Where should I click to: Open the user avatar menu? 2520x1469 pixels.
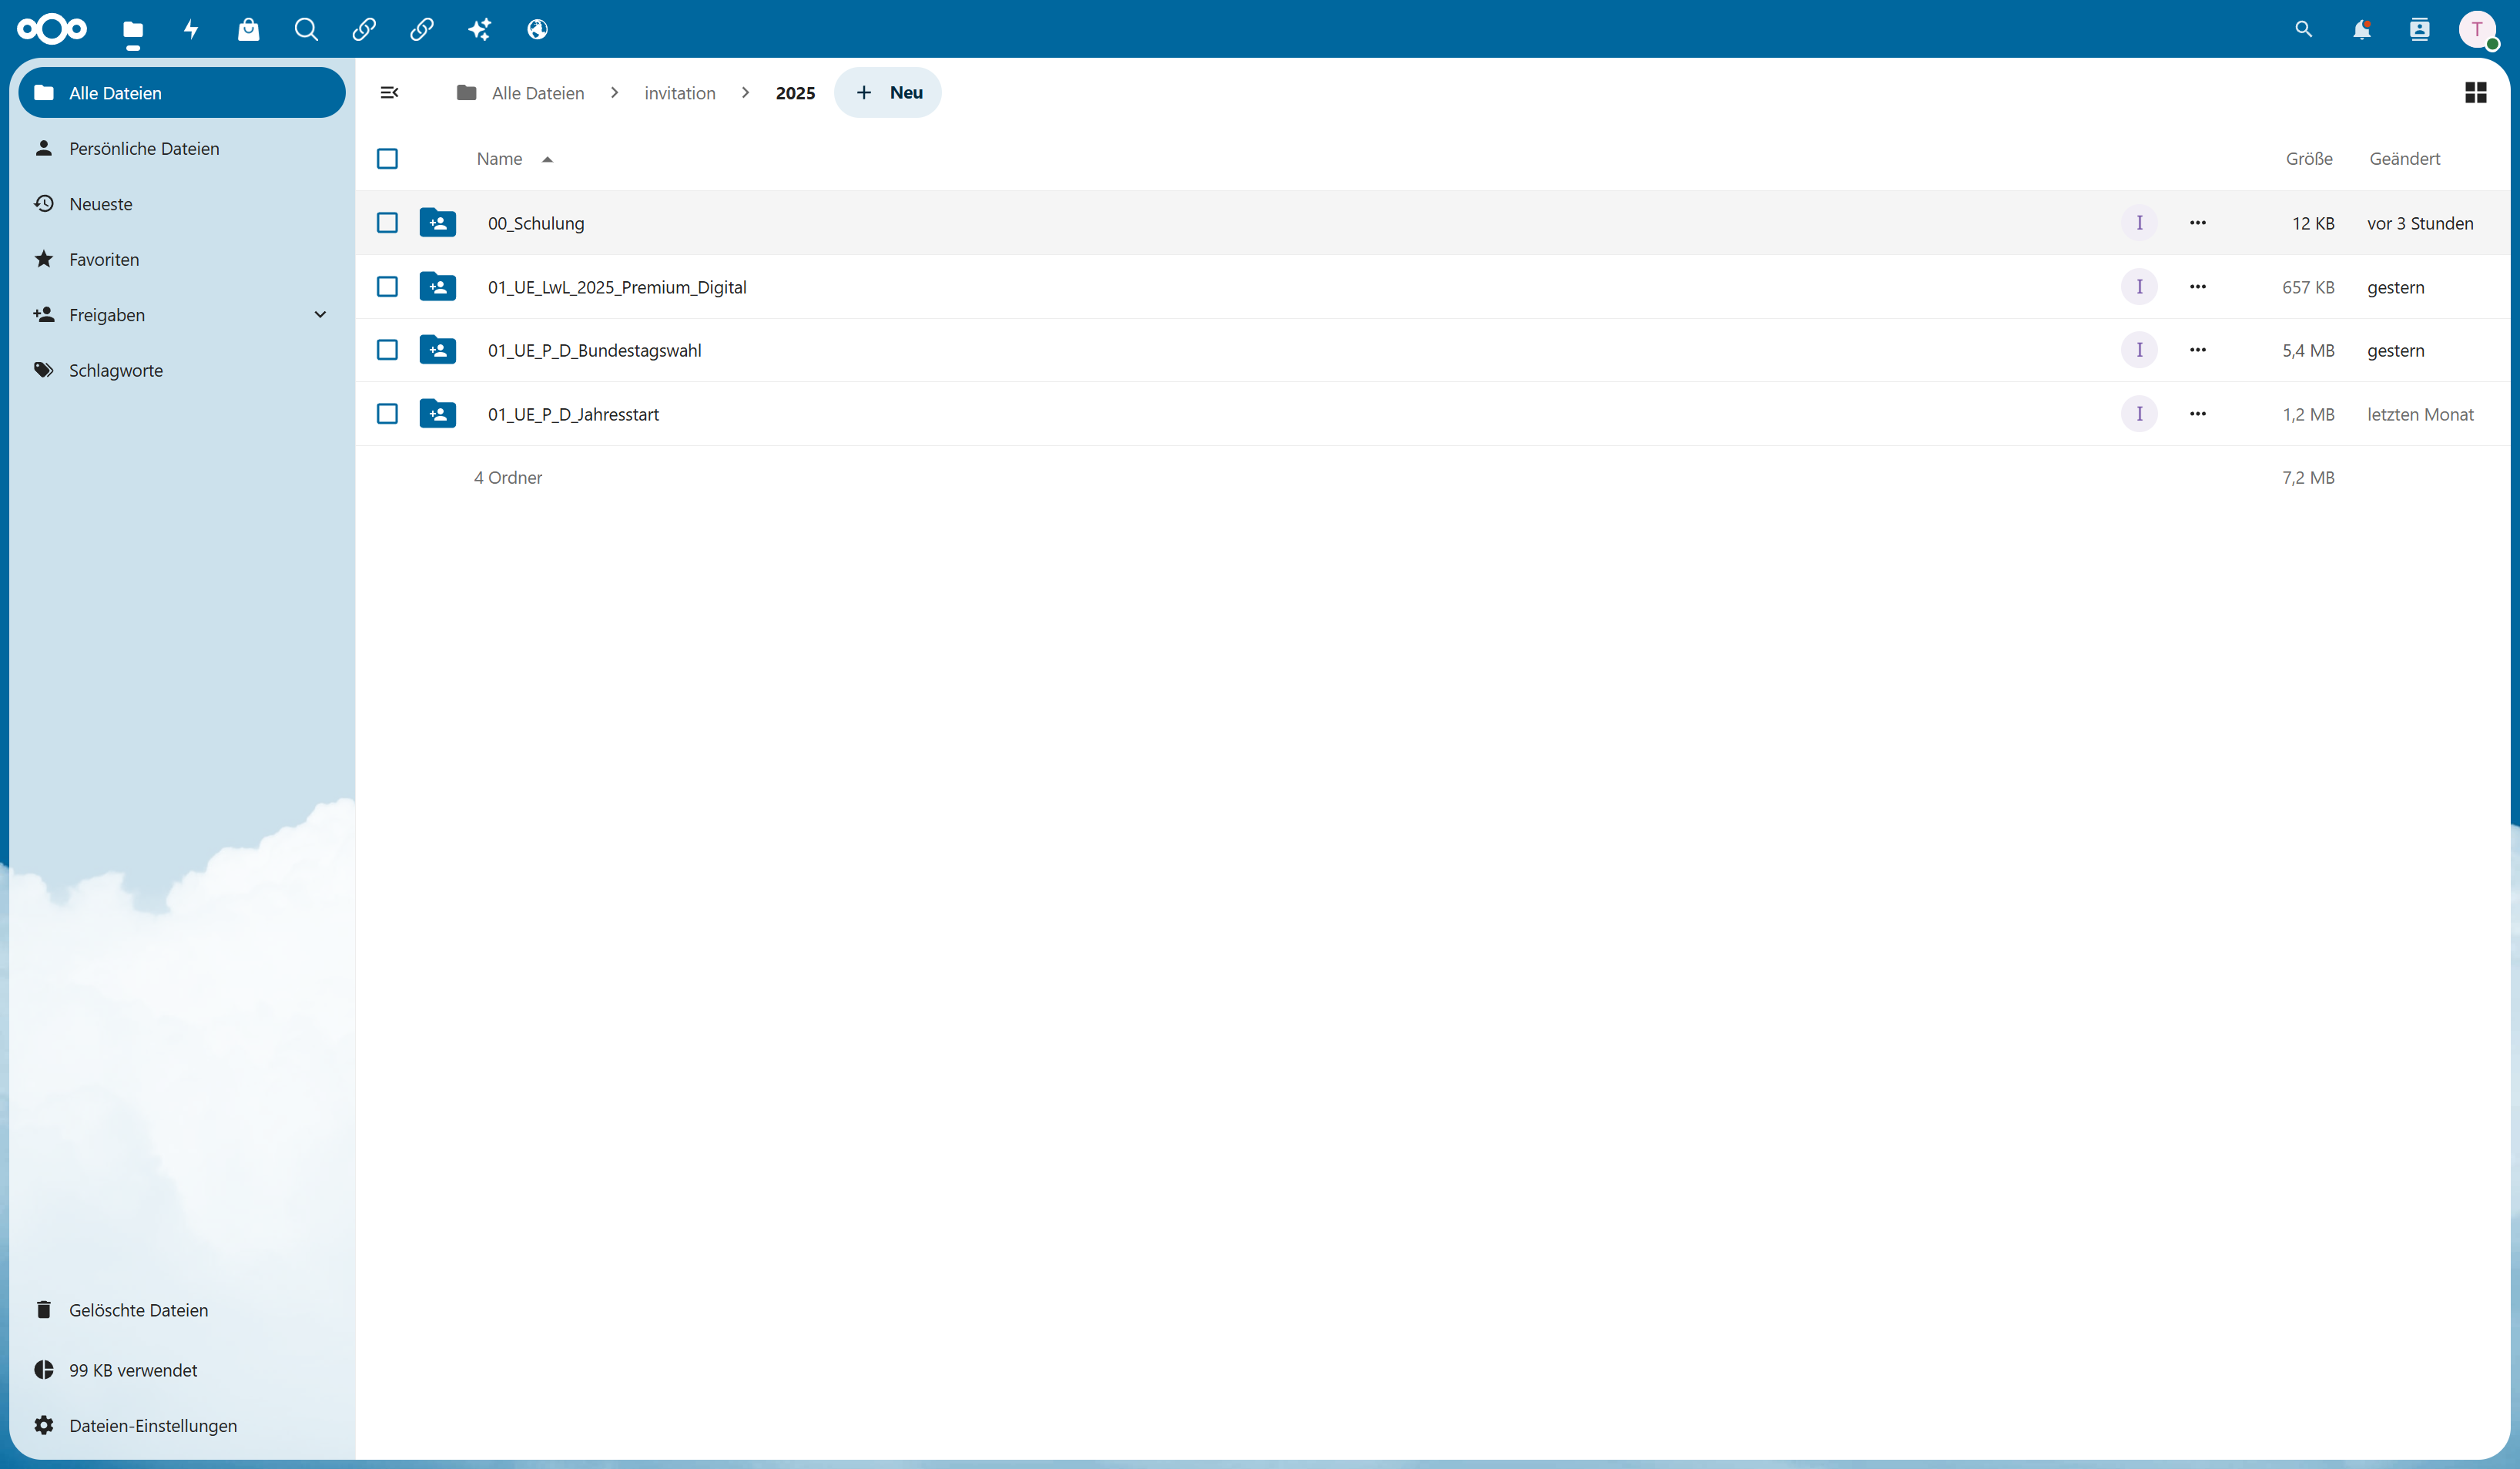point(2477,30)
